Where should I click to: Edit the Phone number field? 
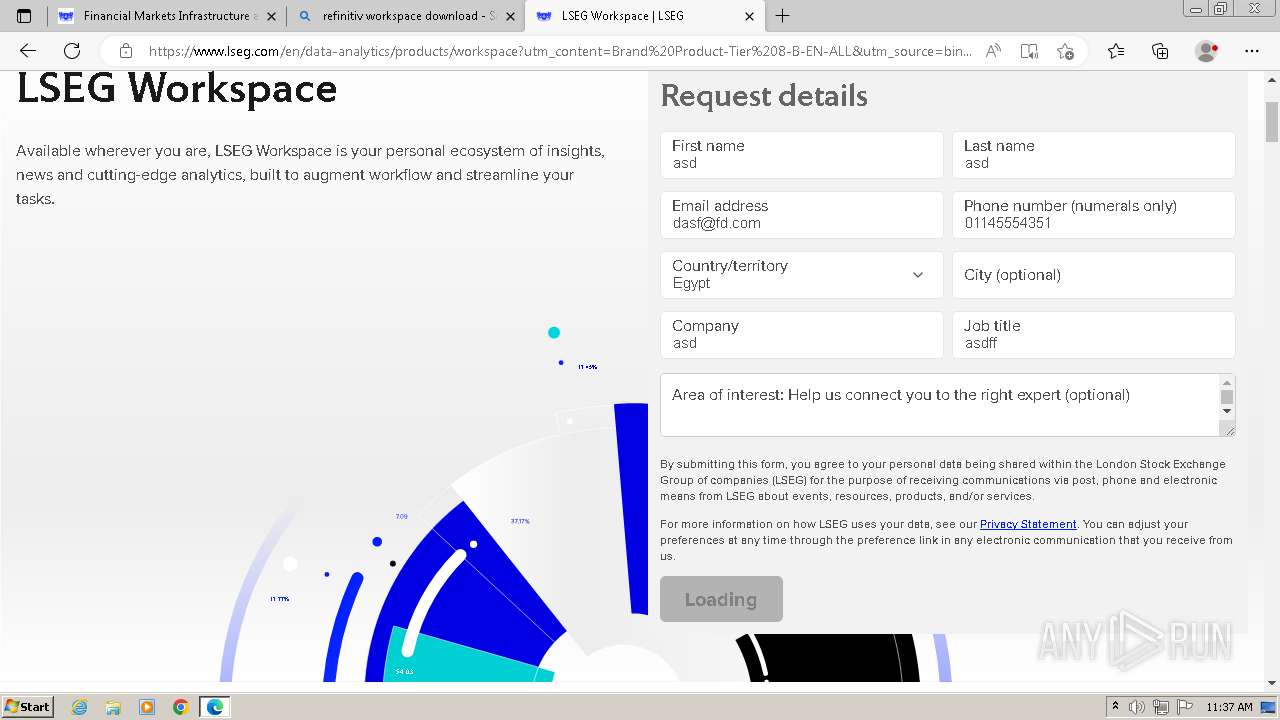pos(1093,215)
